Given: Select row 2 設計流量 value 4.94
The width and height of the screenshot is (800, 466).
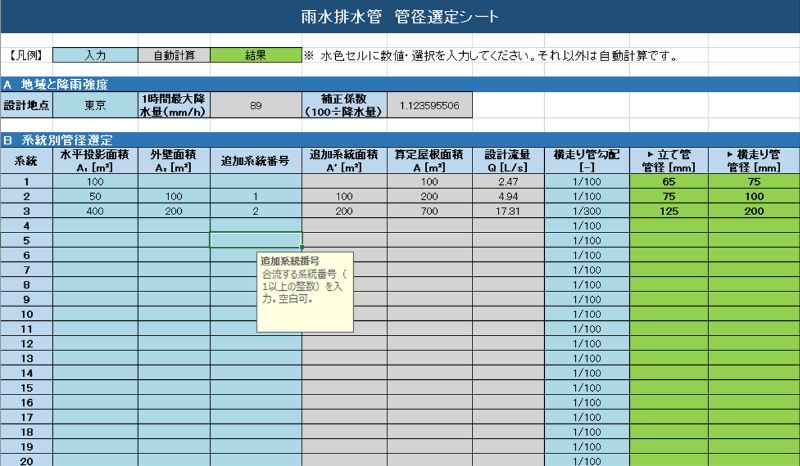Looking at the screenshot, I should [507, 197].
